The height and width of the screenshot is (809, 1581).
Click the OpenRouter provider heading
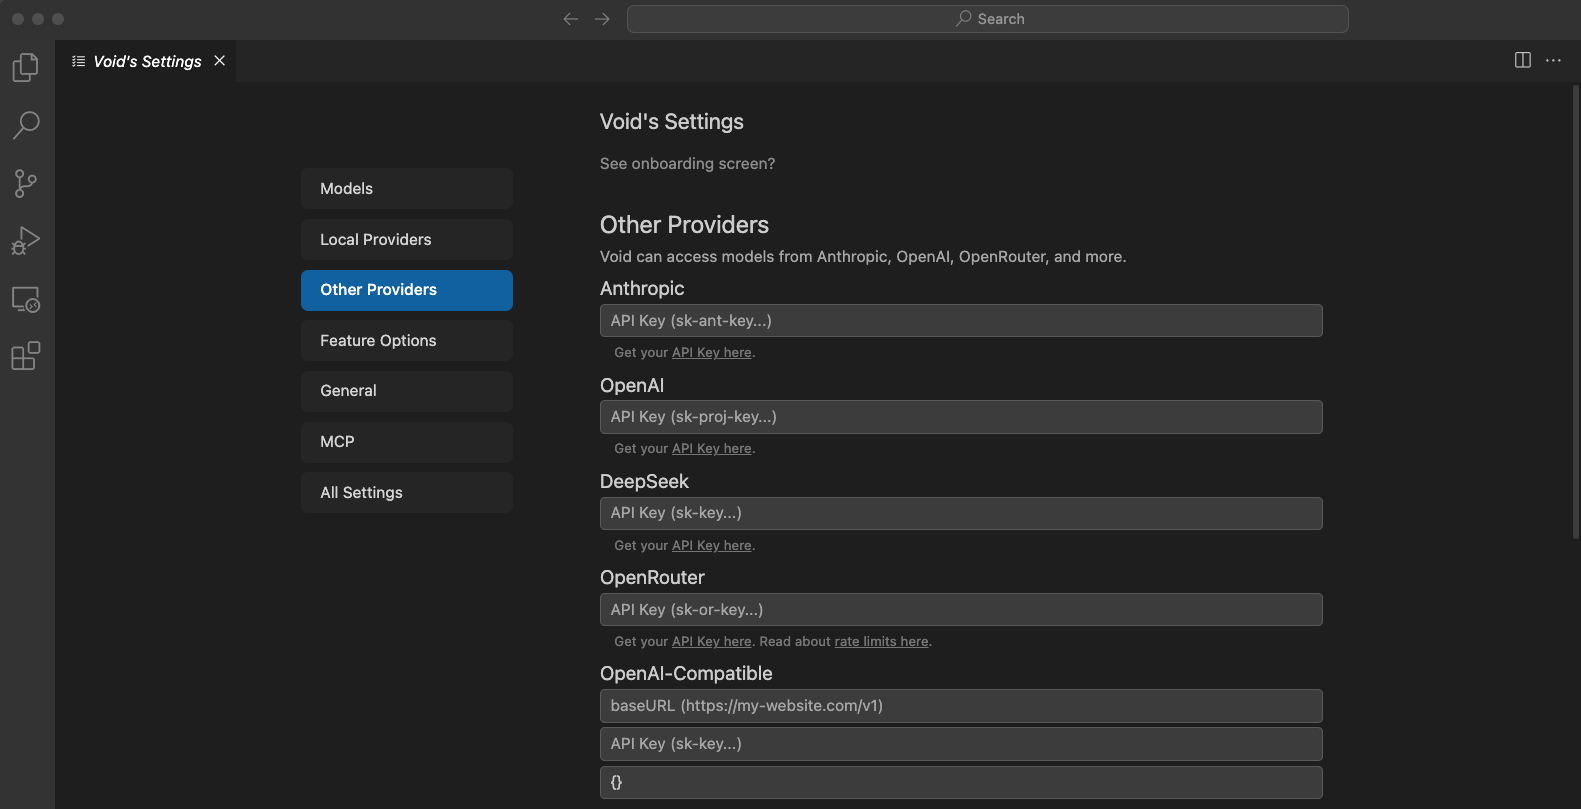652,578
